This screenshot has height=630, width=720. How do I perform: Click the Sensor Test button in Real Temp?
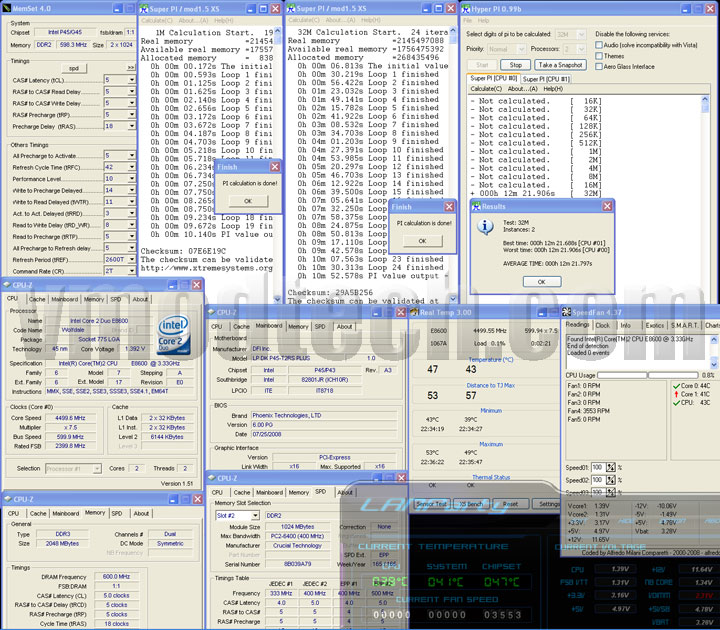(431, 504)
